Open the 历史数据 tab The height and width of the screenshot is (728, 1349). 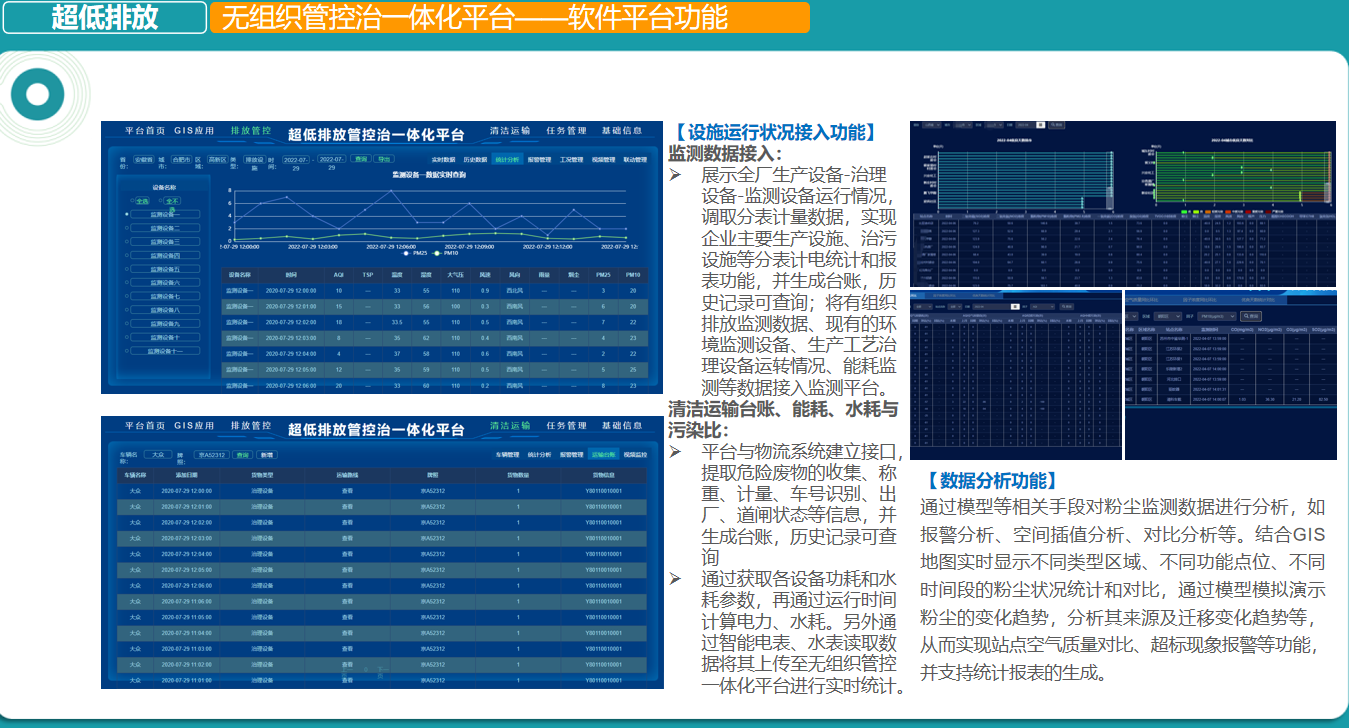475,160
